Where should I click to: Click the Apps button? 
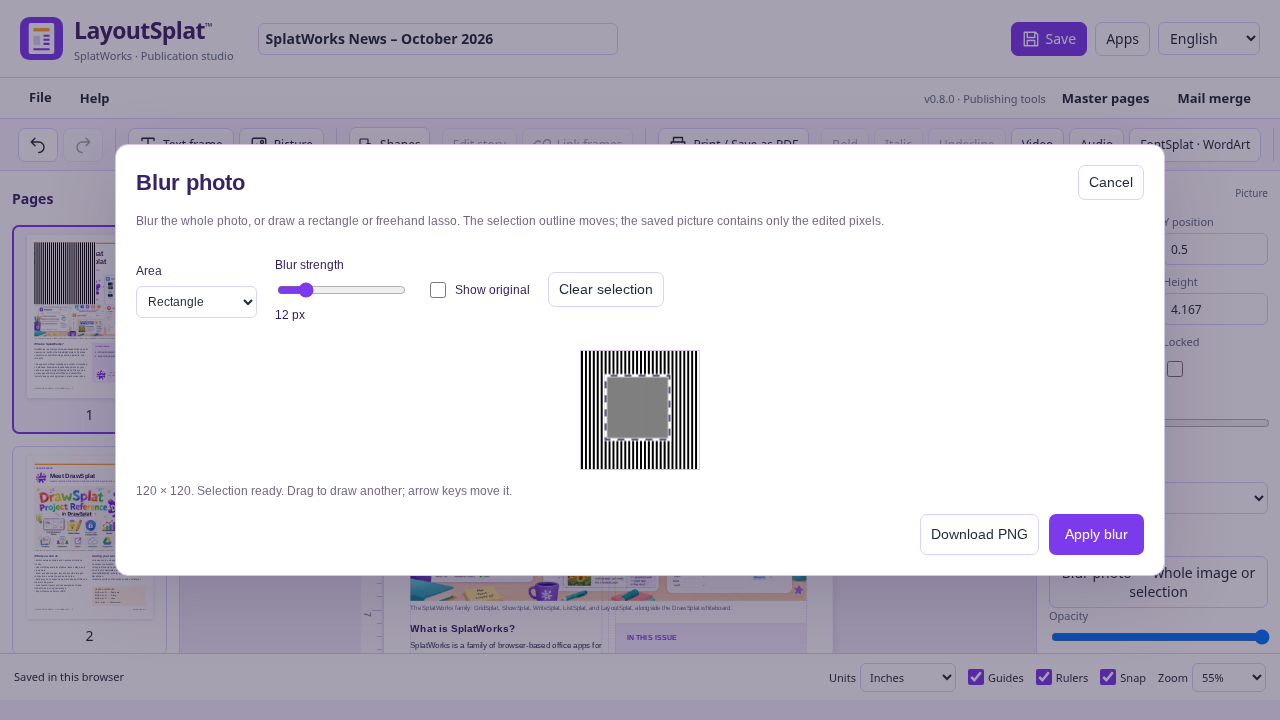point(1122,39)
